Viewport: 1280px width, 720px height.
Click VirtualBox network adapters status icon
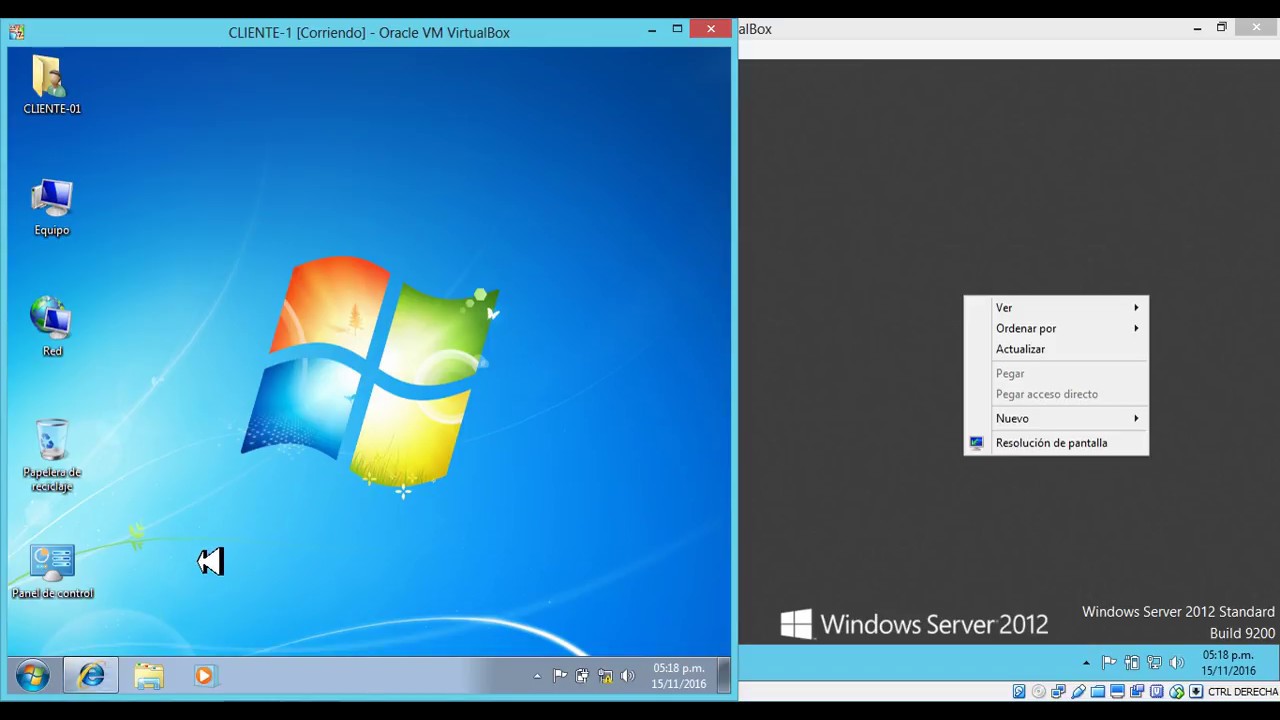[x=1059, y=691]
